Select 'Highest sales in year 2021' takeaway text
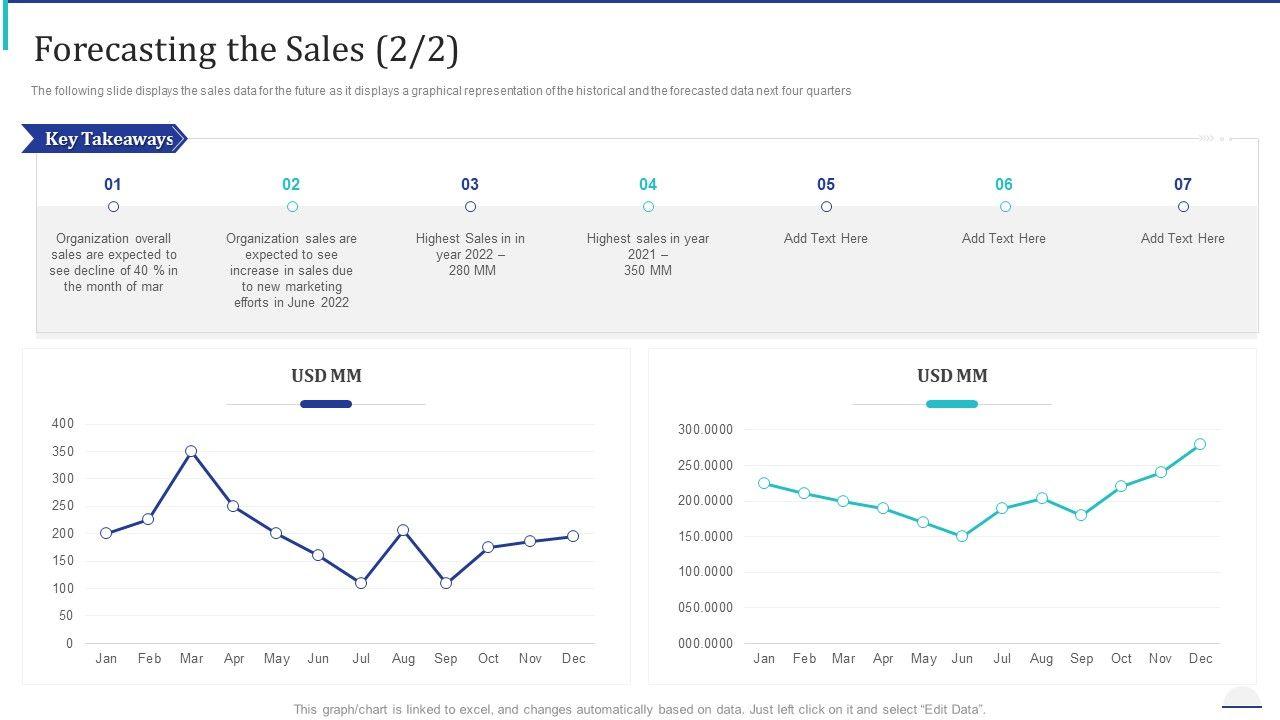 pyautogui.click(x=648, y=254)
